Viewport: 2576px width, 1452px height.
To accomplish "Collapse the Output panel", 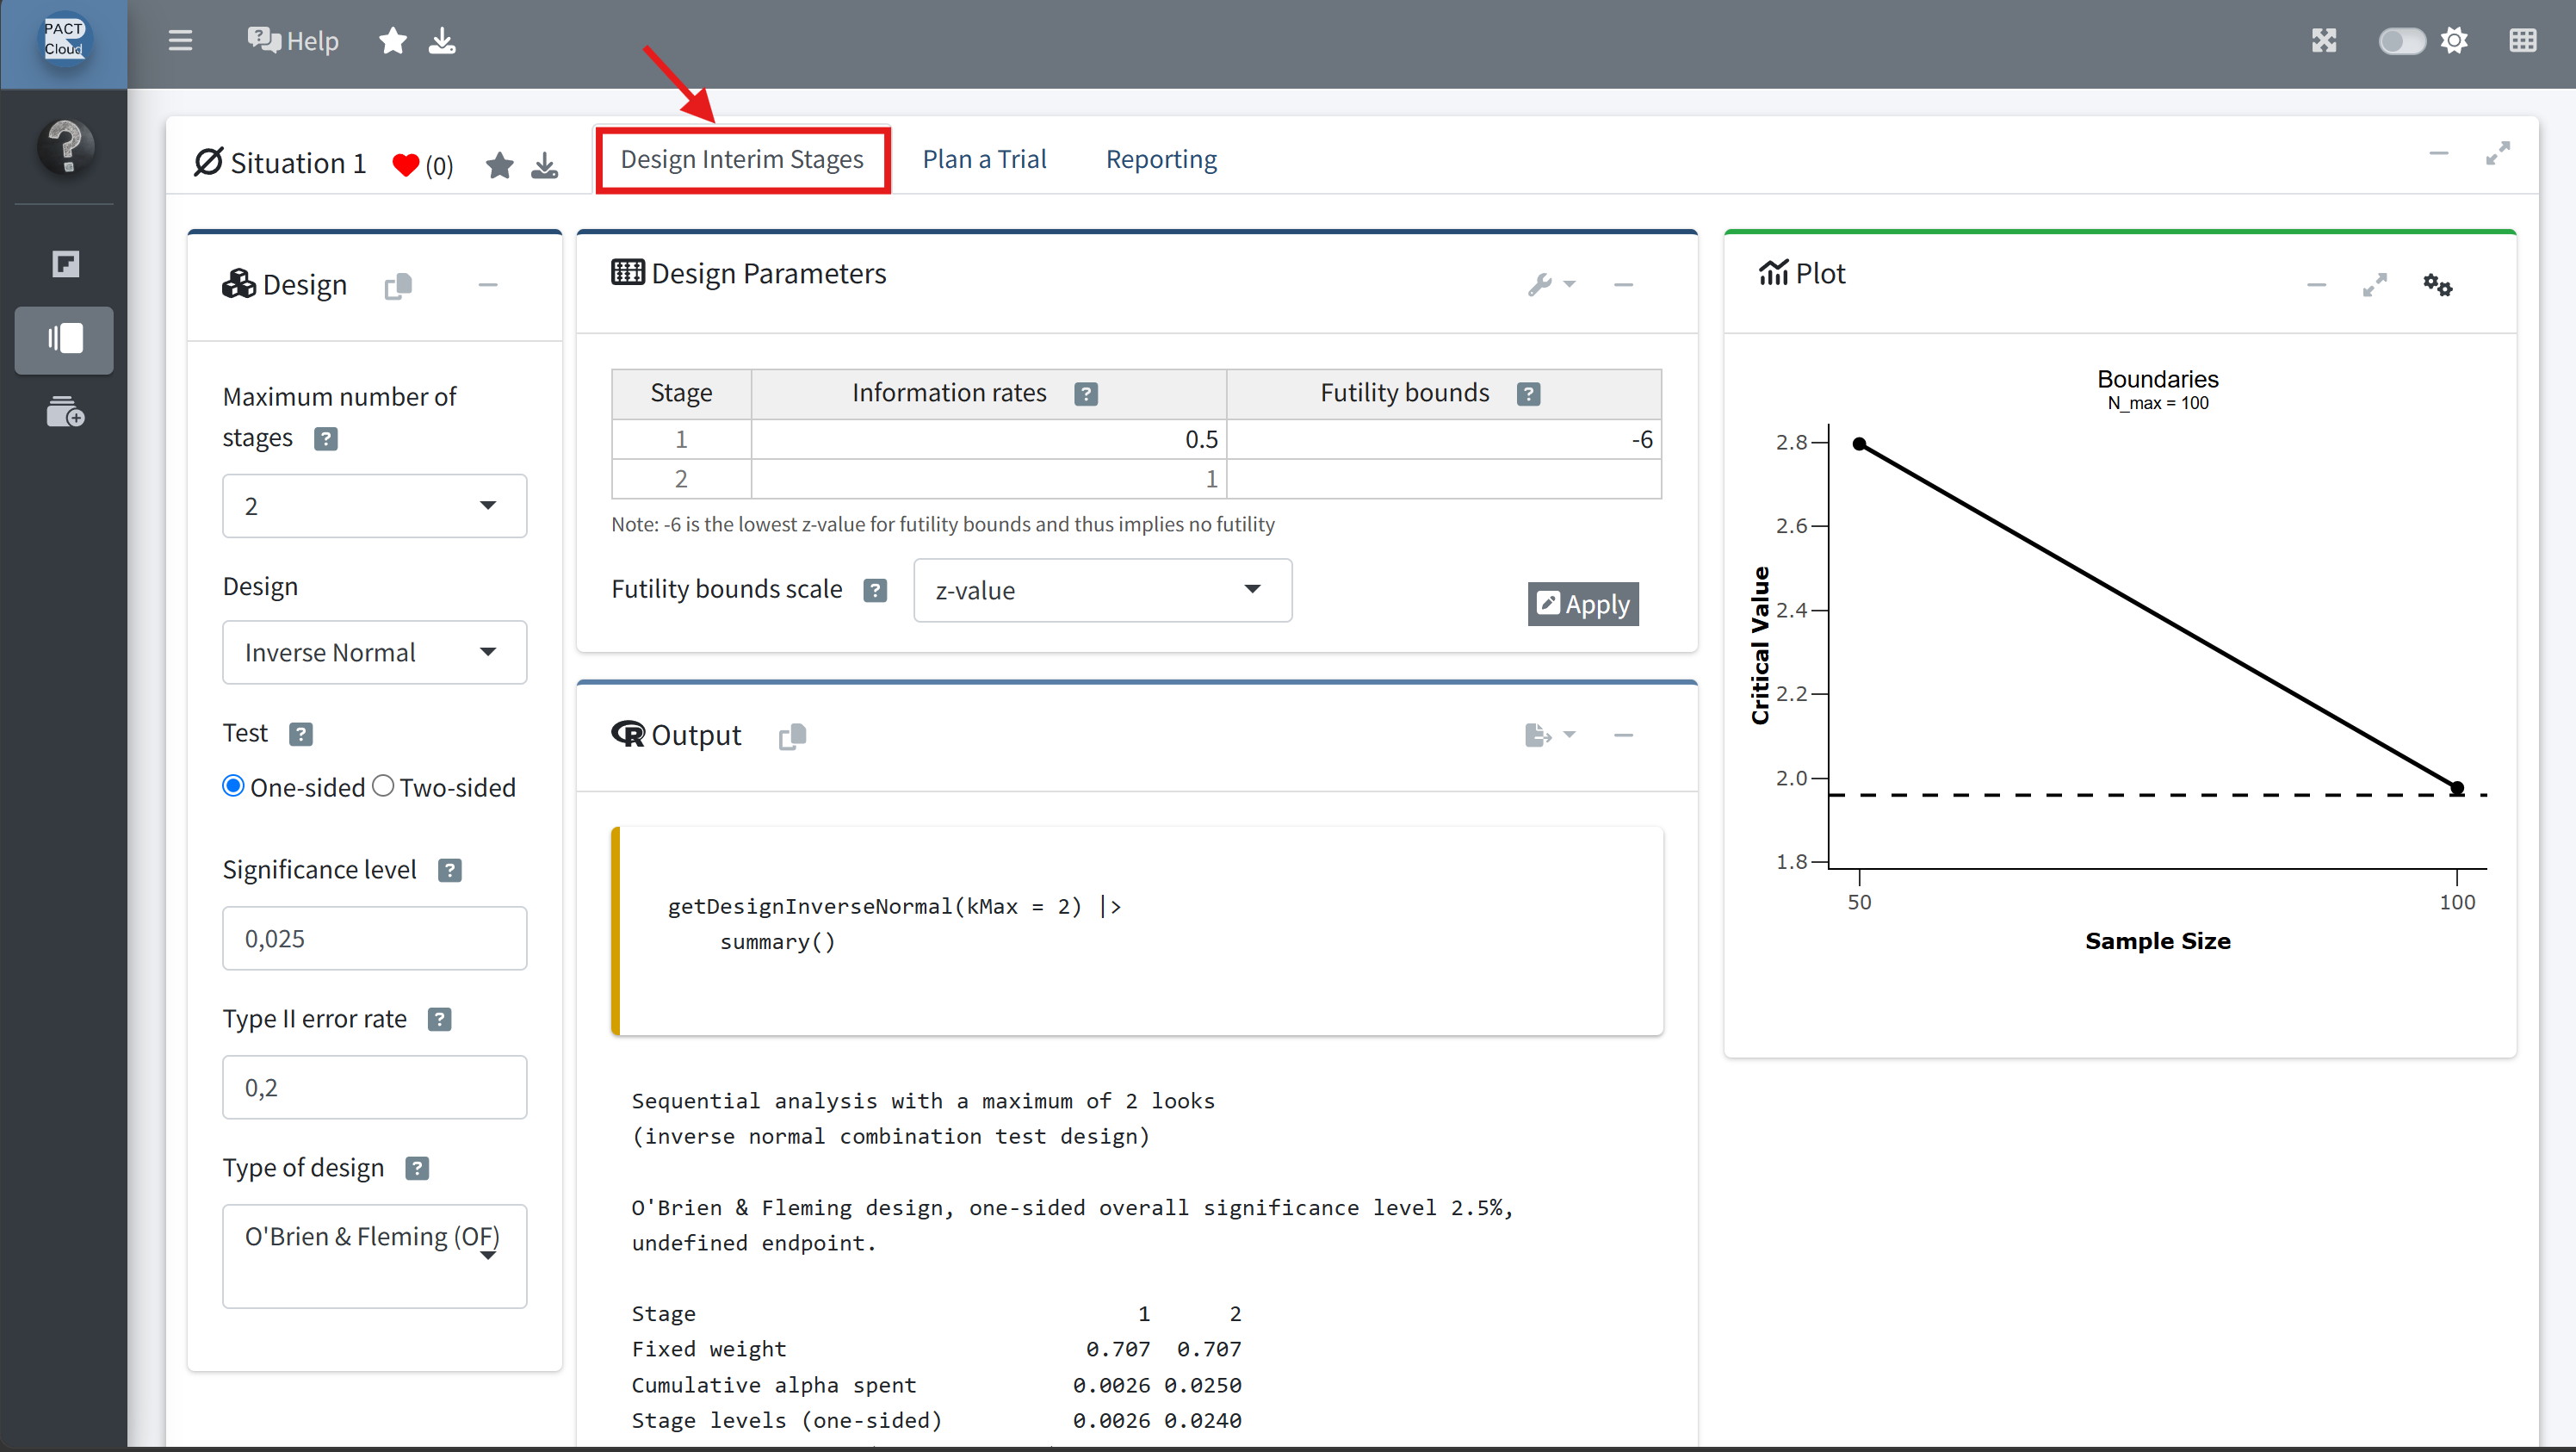I will [1623, 735].
